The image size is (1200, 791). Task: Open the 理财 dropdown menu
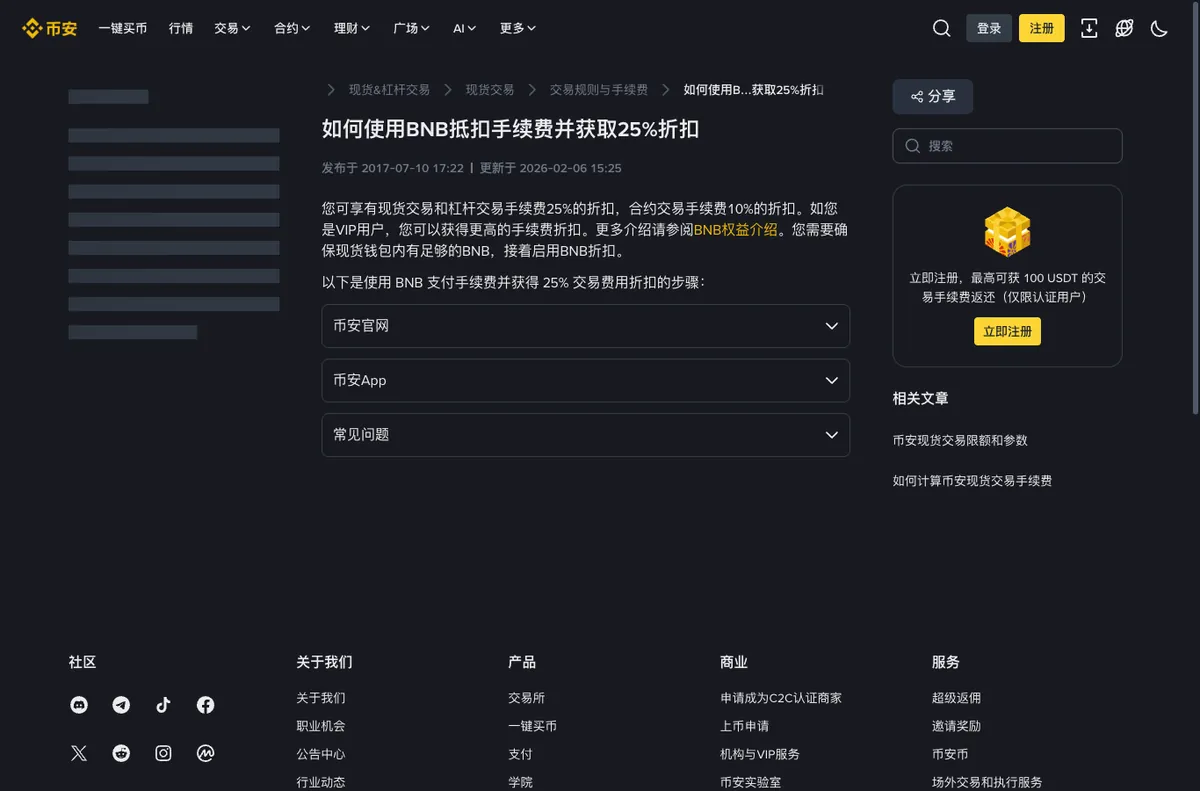pyautogui.click(x=352, y=28)
